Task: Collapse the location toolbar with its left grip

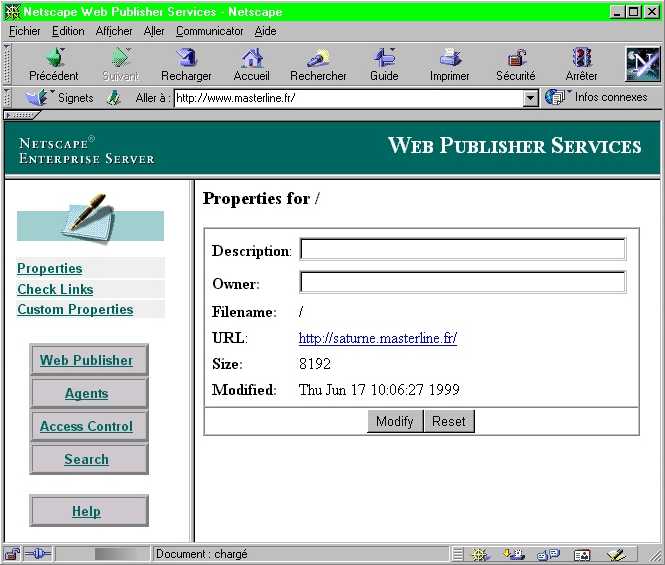Action: [x=7, y=98]
